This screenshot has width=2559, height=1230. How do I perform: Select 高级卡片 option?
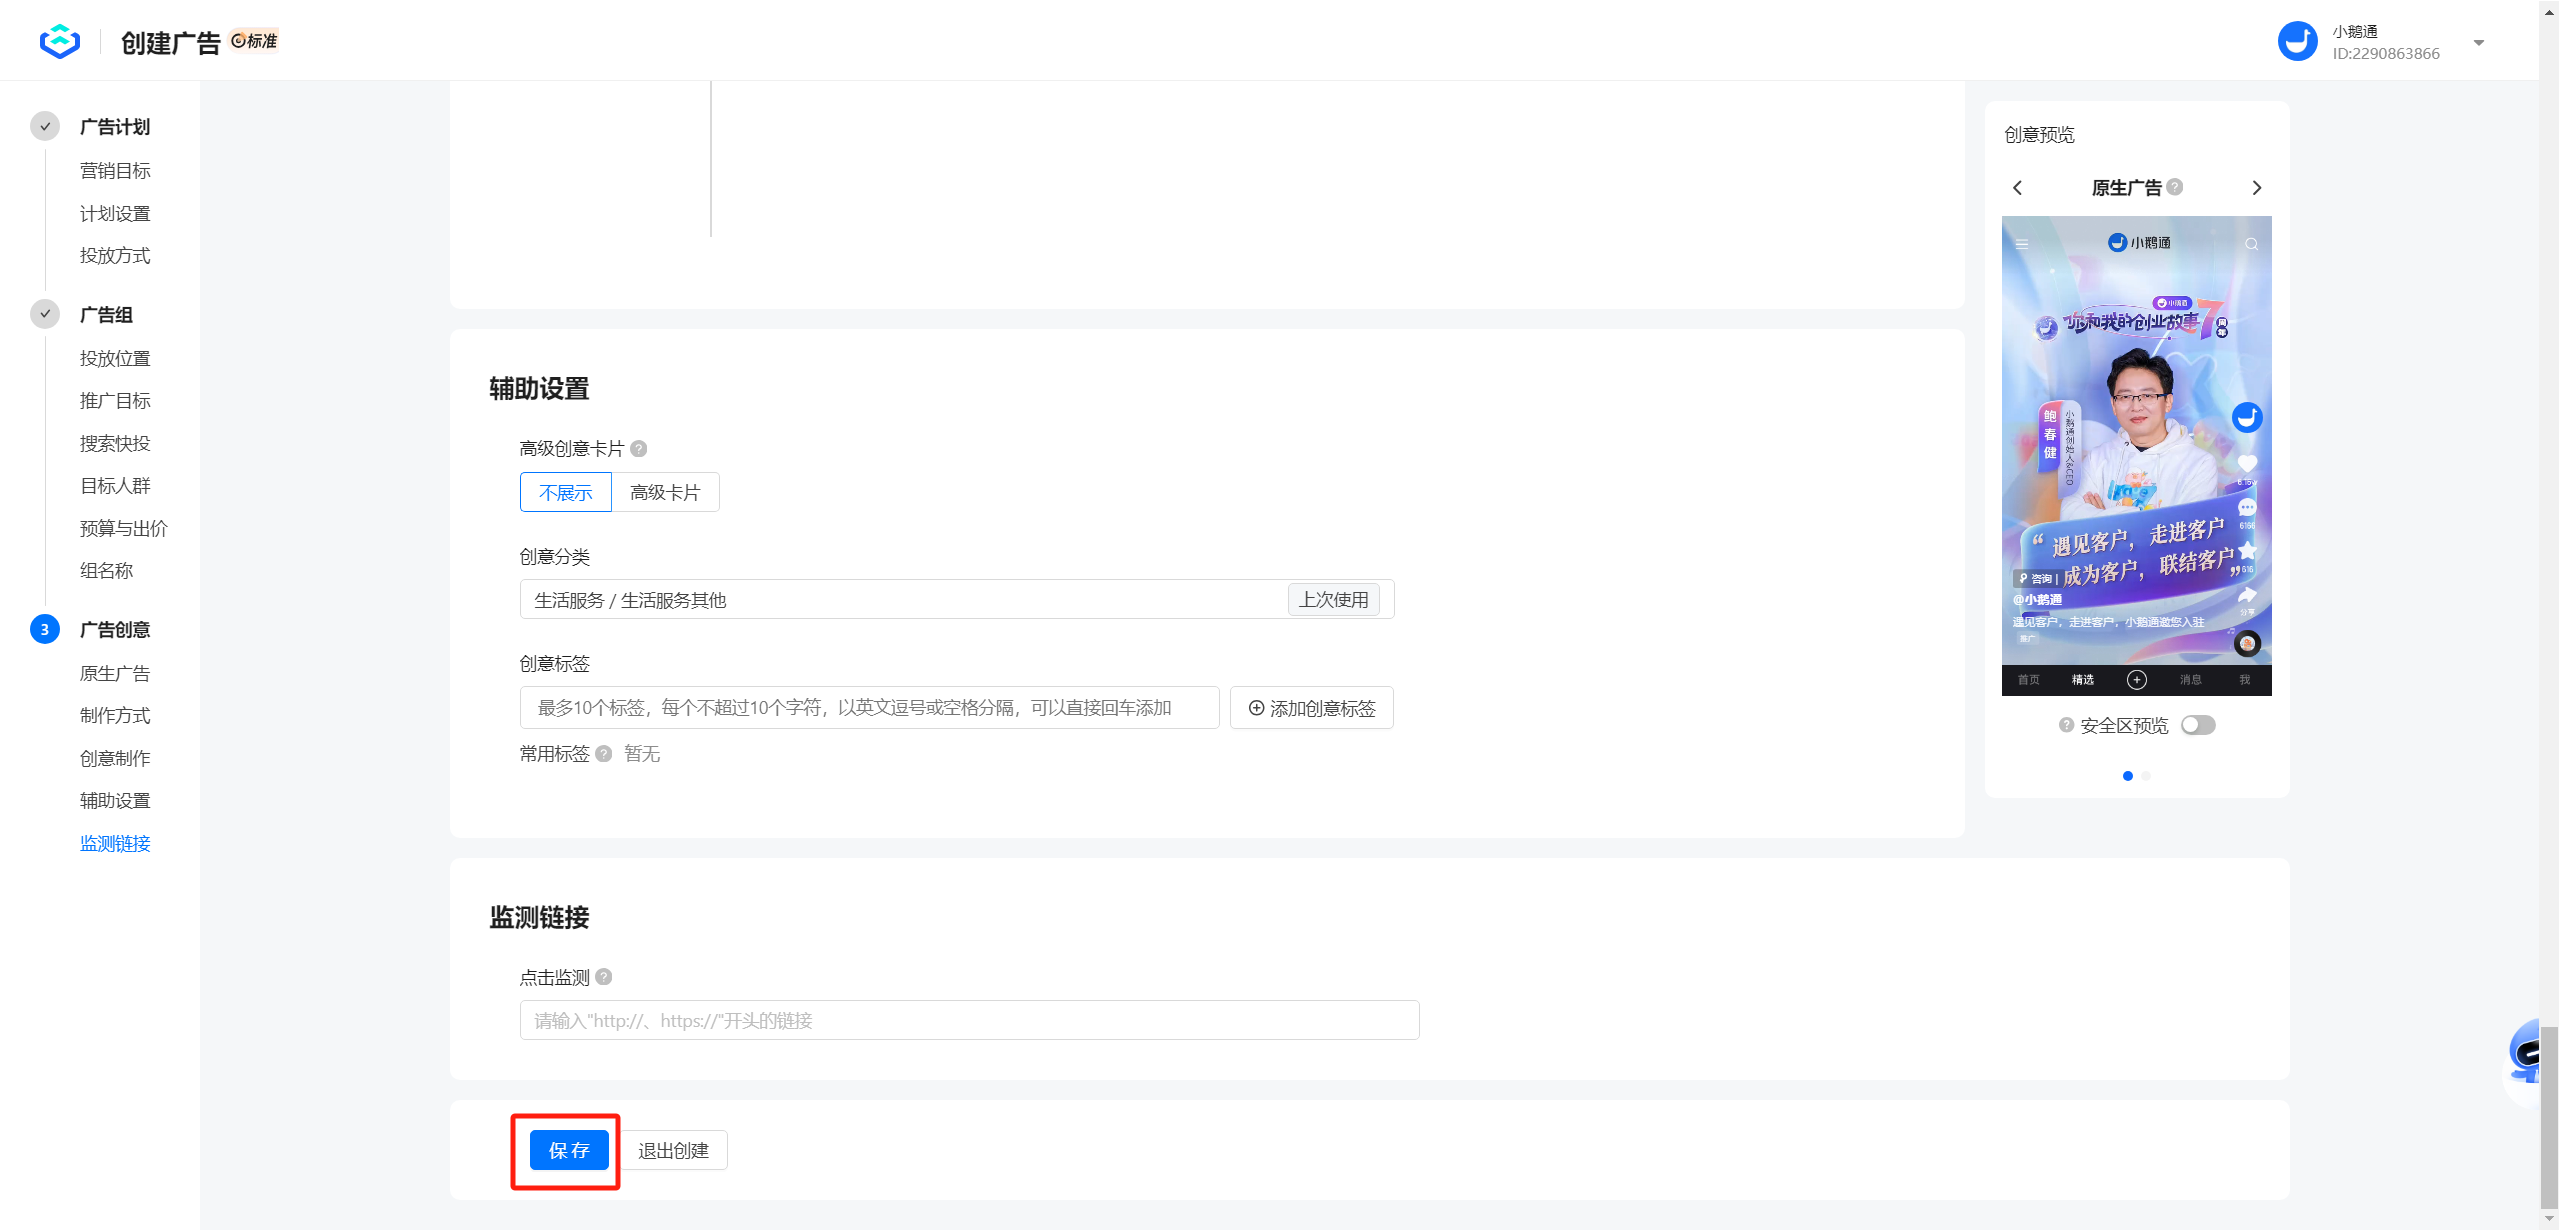(x=665, y=492)
